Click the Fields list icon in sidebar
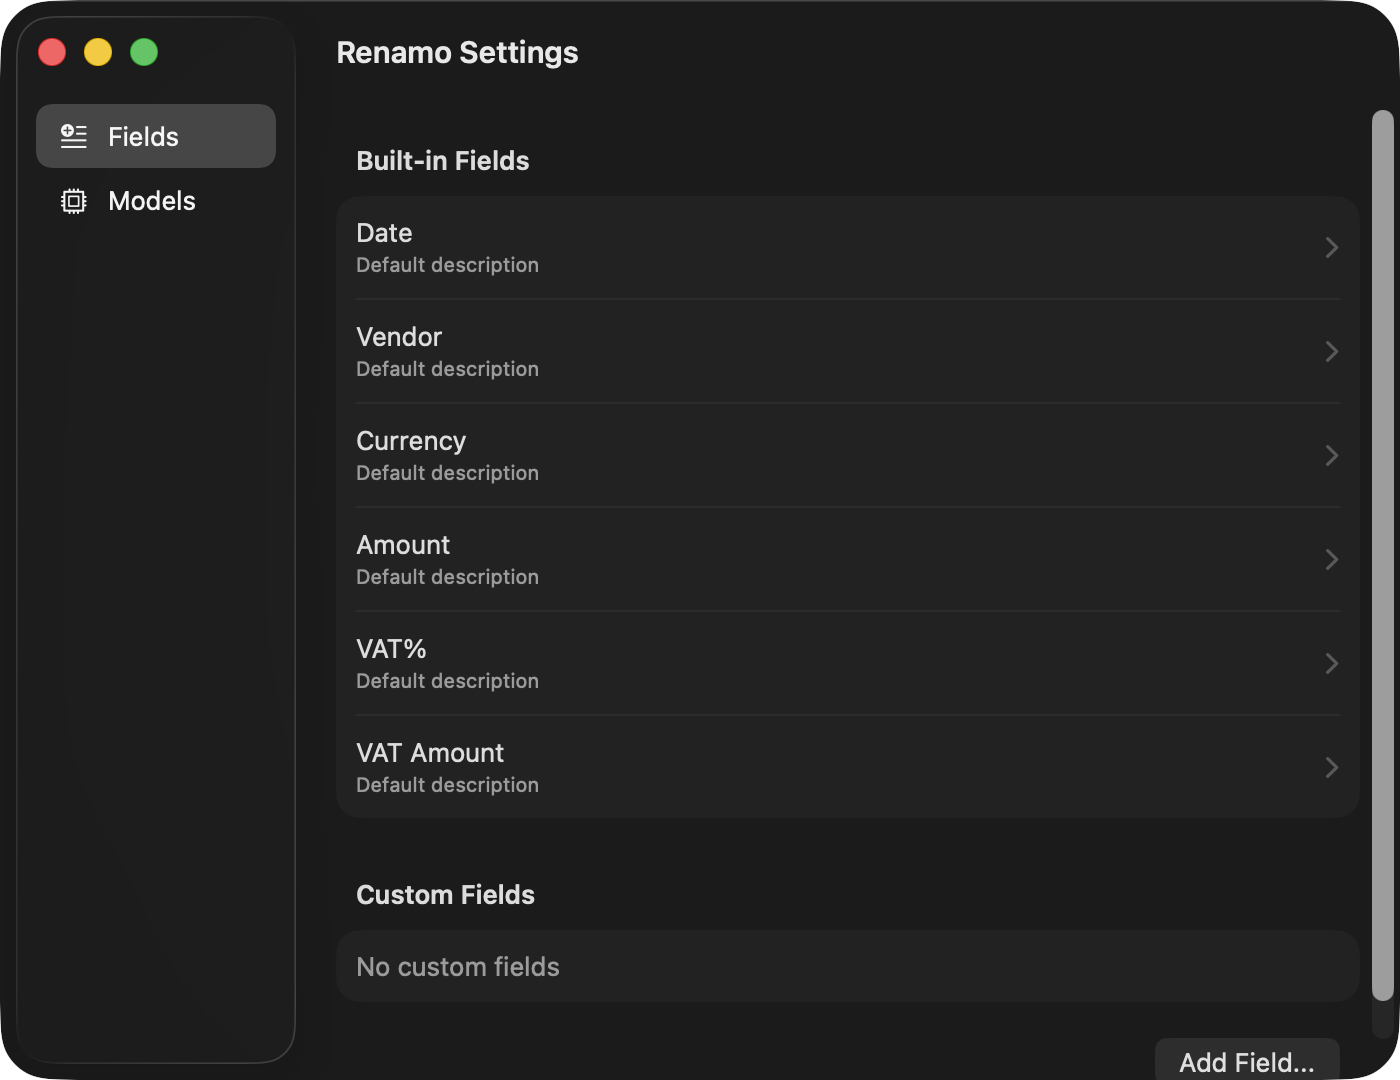The width and height of the screenshot is (1400, 1080). (74, 136)
